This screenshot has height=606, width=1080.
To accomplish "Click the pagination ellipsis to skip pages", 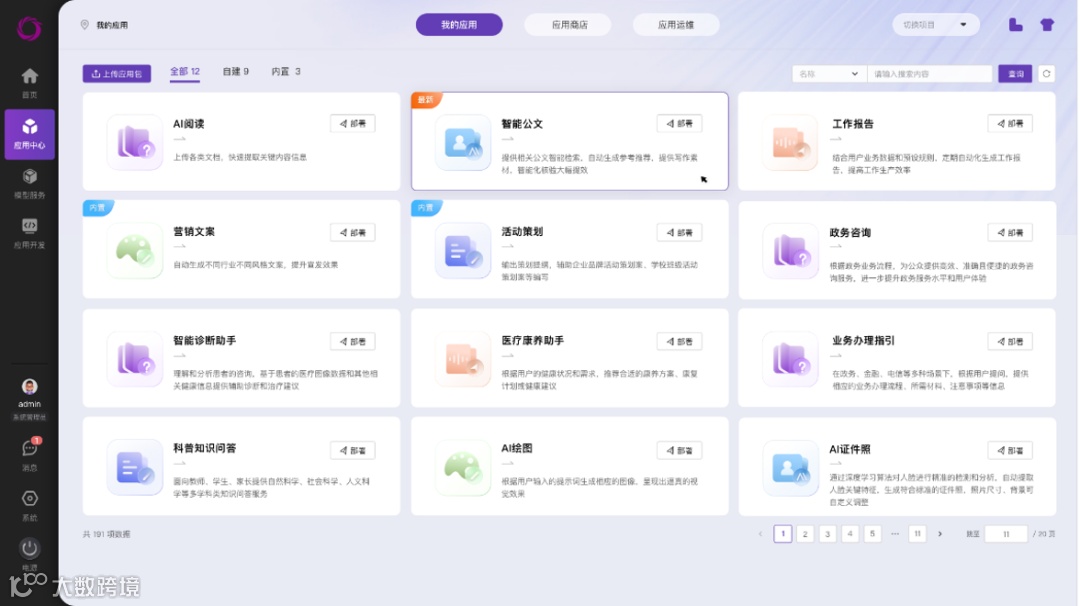I will 895,534.
